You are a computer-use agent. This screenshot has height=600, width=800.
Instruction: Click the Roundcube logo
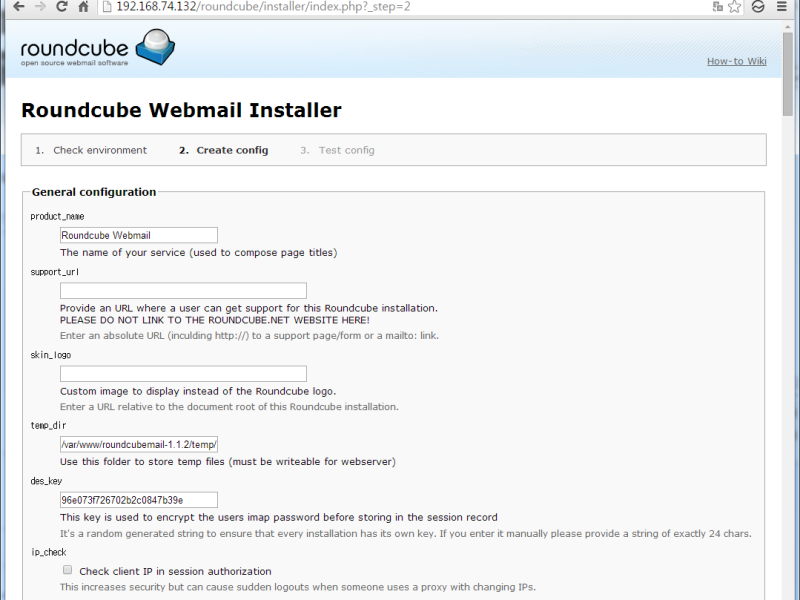(x=97, y=47)
